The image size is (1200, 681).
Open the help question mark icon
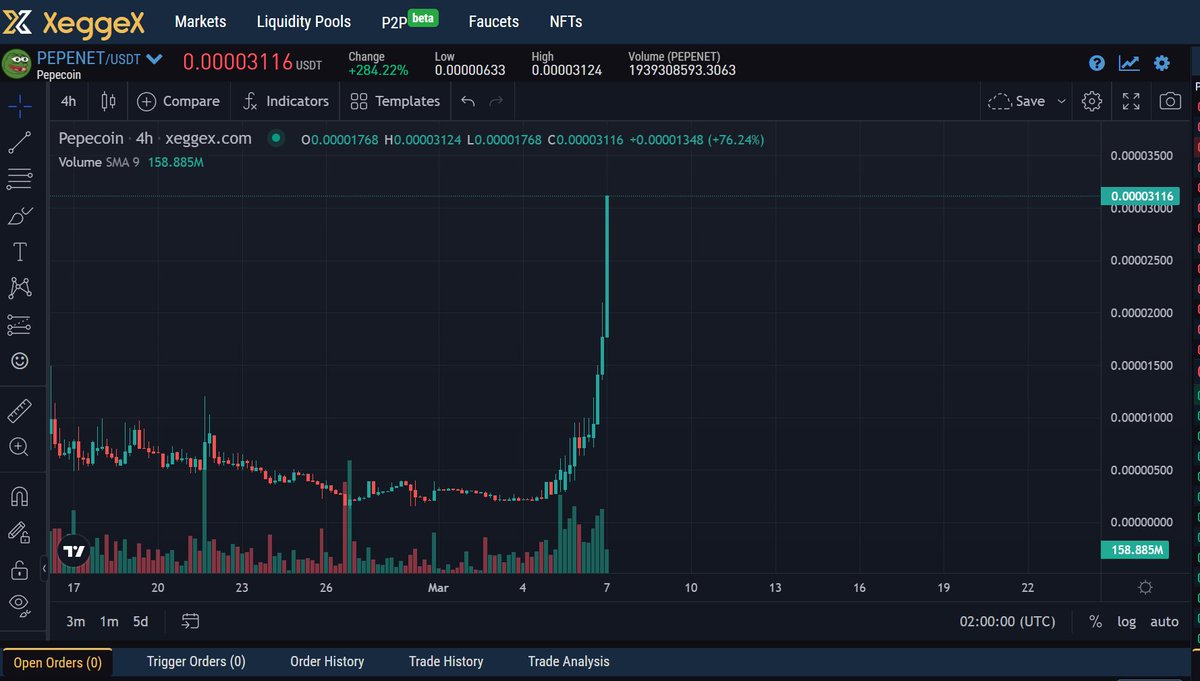click(1097, 63)
